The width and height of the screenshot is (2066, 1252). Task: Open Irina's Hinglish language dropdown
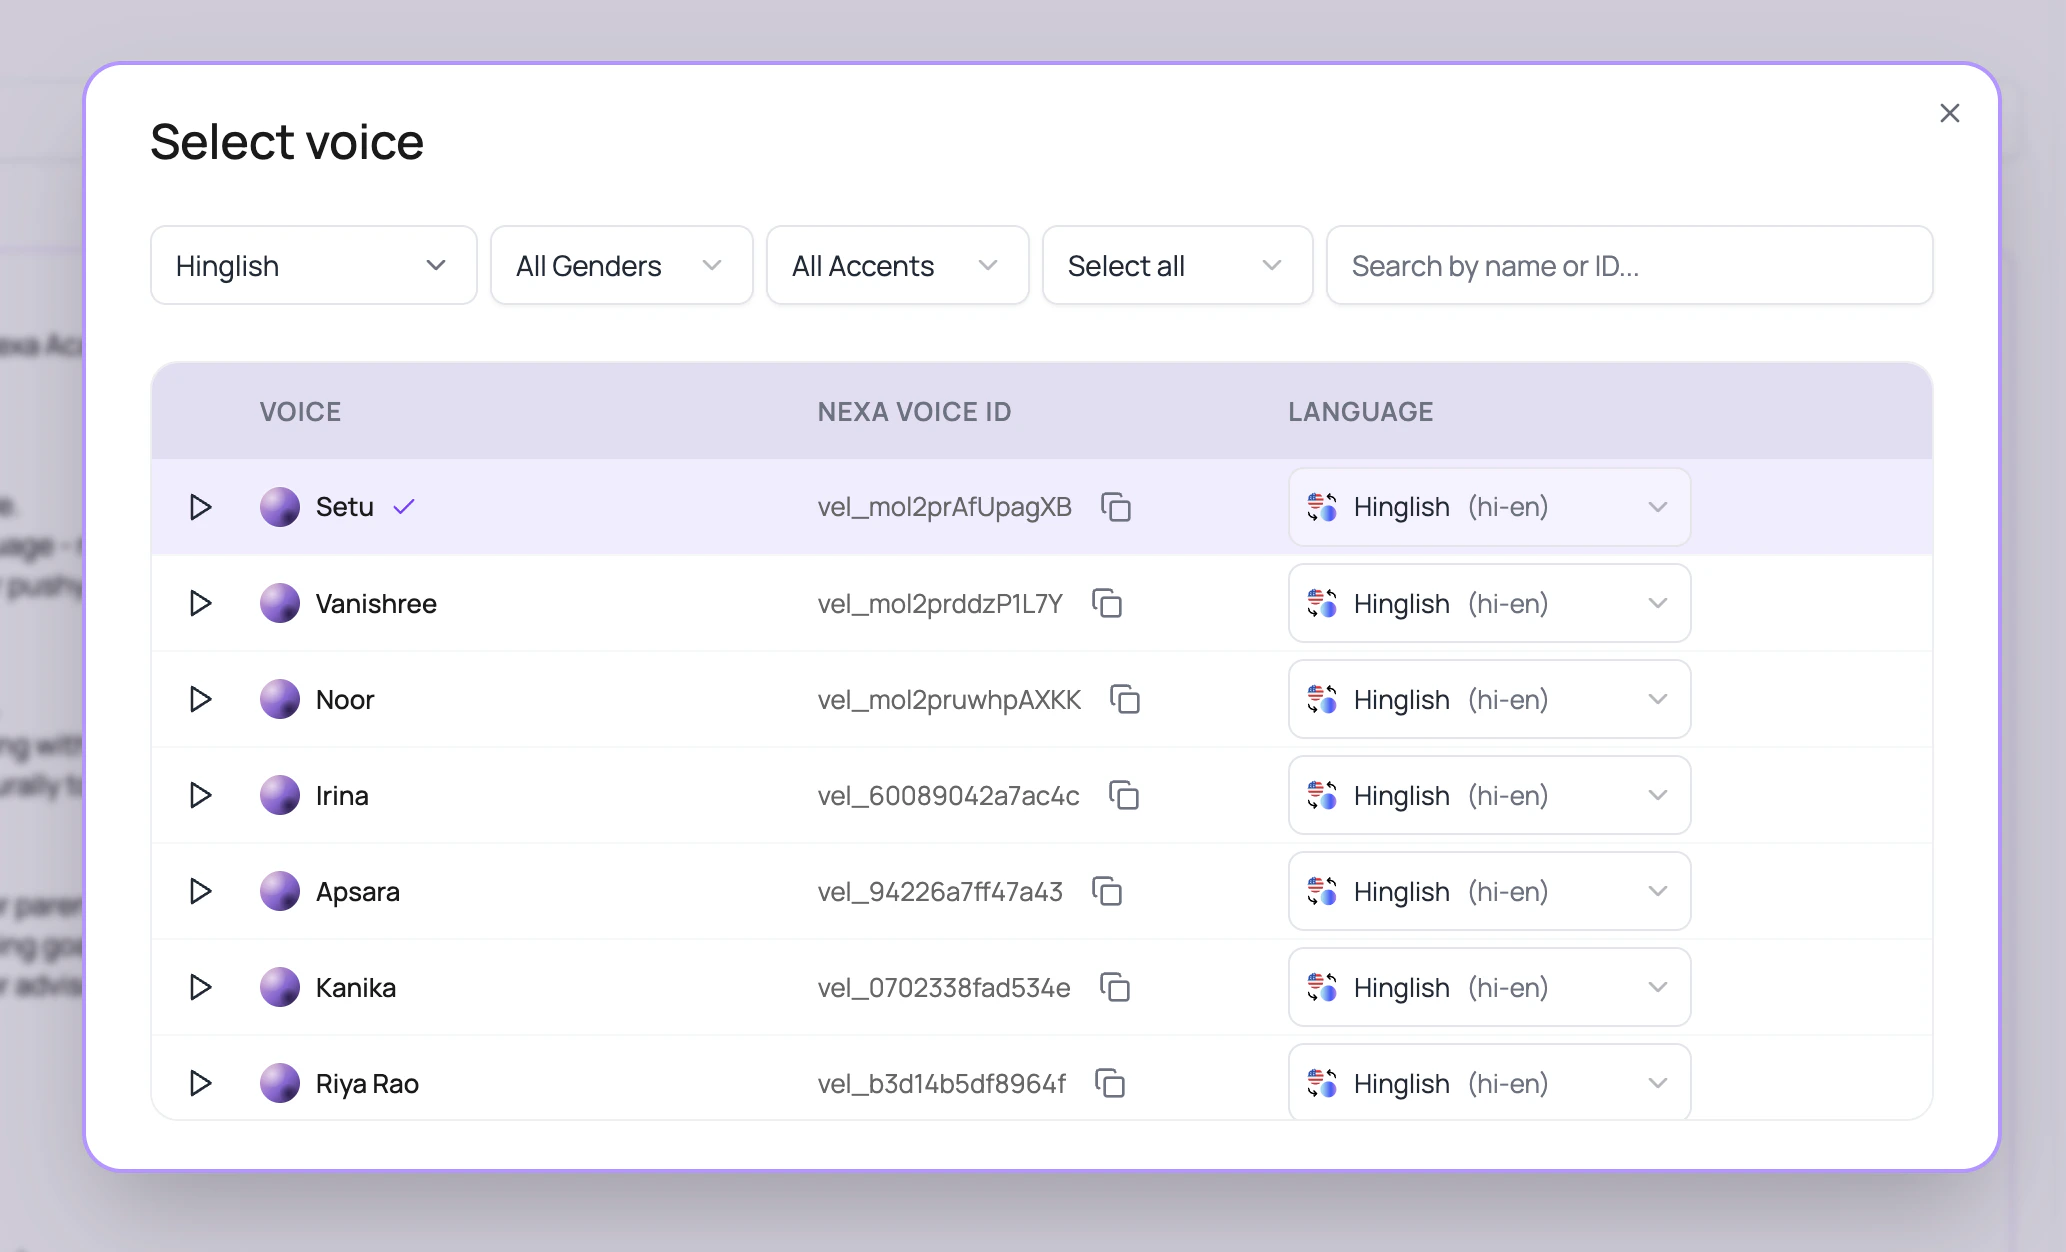[x=1490, y=795]
